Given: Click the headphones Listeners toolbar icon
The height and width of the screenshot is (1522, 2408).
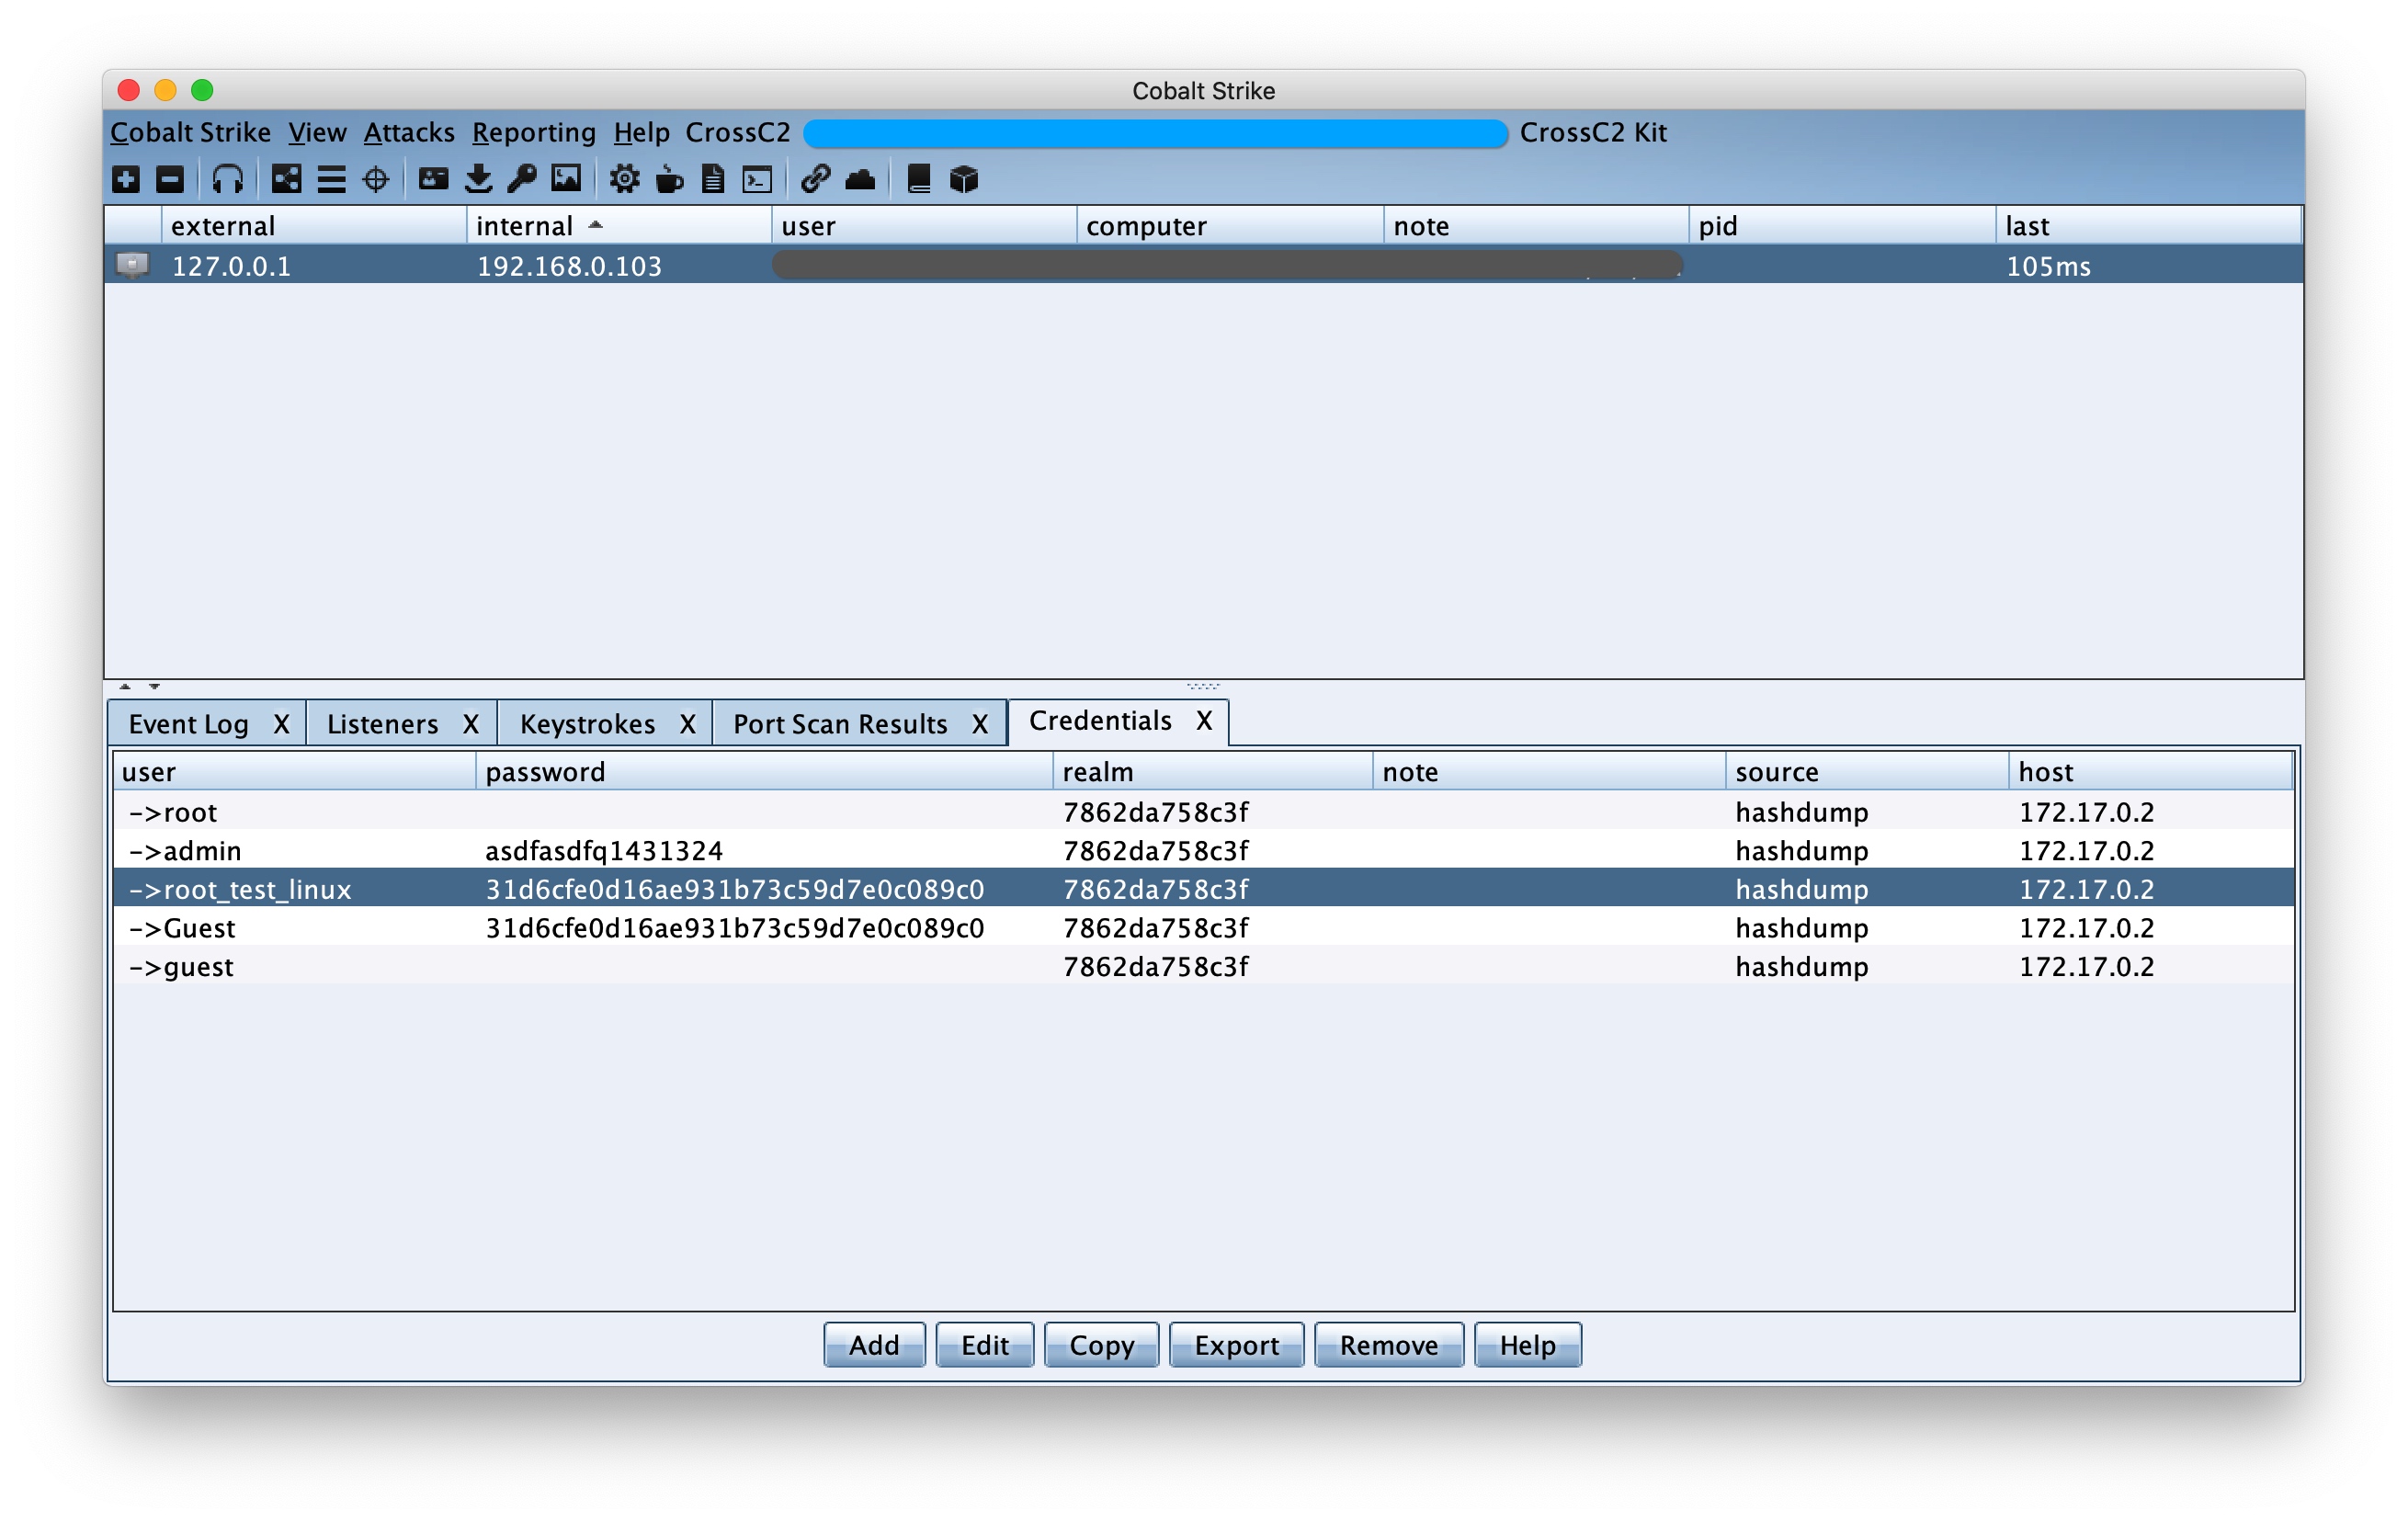Looking at the screenshot, I should [x=227, y=179].
